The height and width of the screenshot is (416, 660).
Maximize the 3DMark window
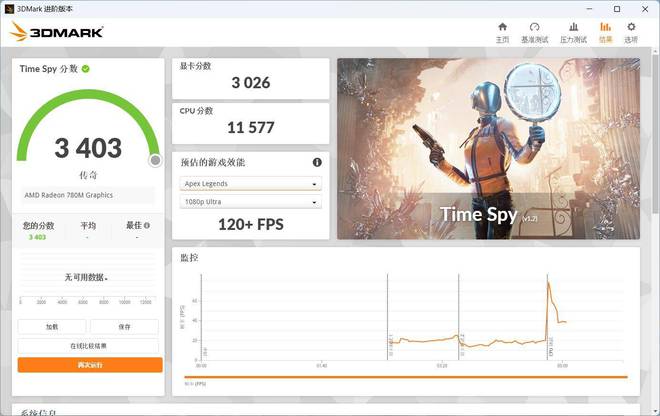tap(617, 9)
